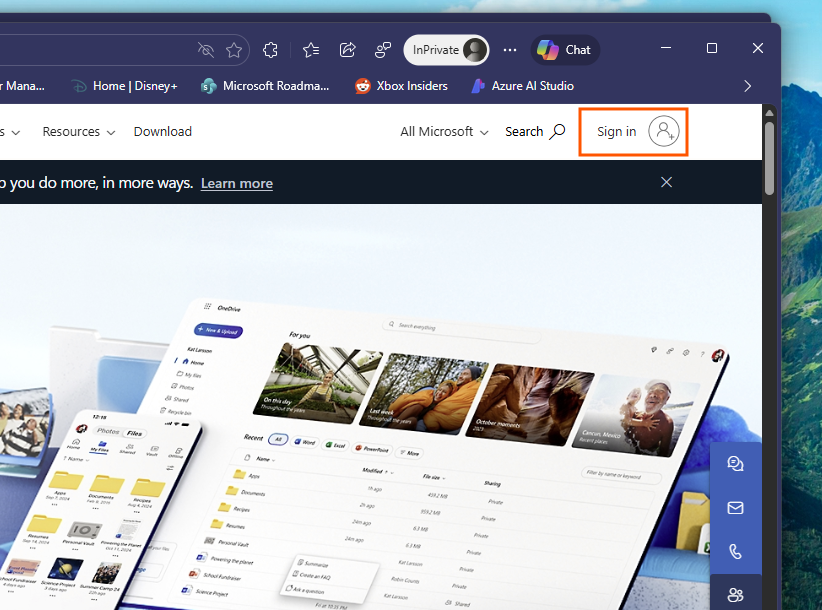Open Copilot Chat button
This screenshot has height=610, width=822.
[x=565, y=50]
